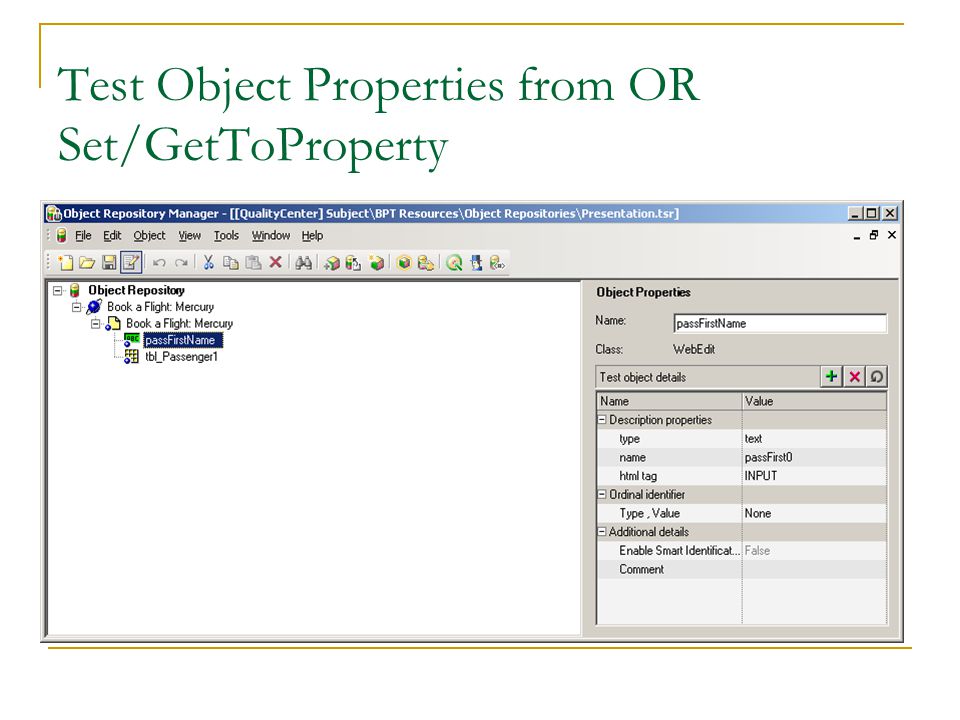Click the Paste clipboard icon
Viewport: 960px width, 720px height.
[253, 263]
